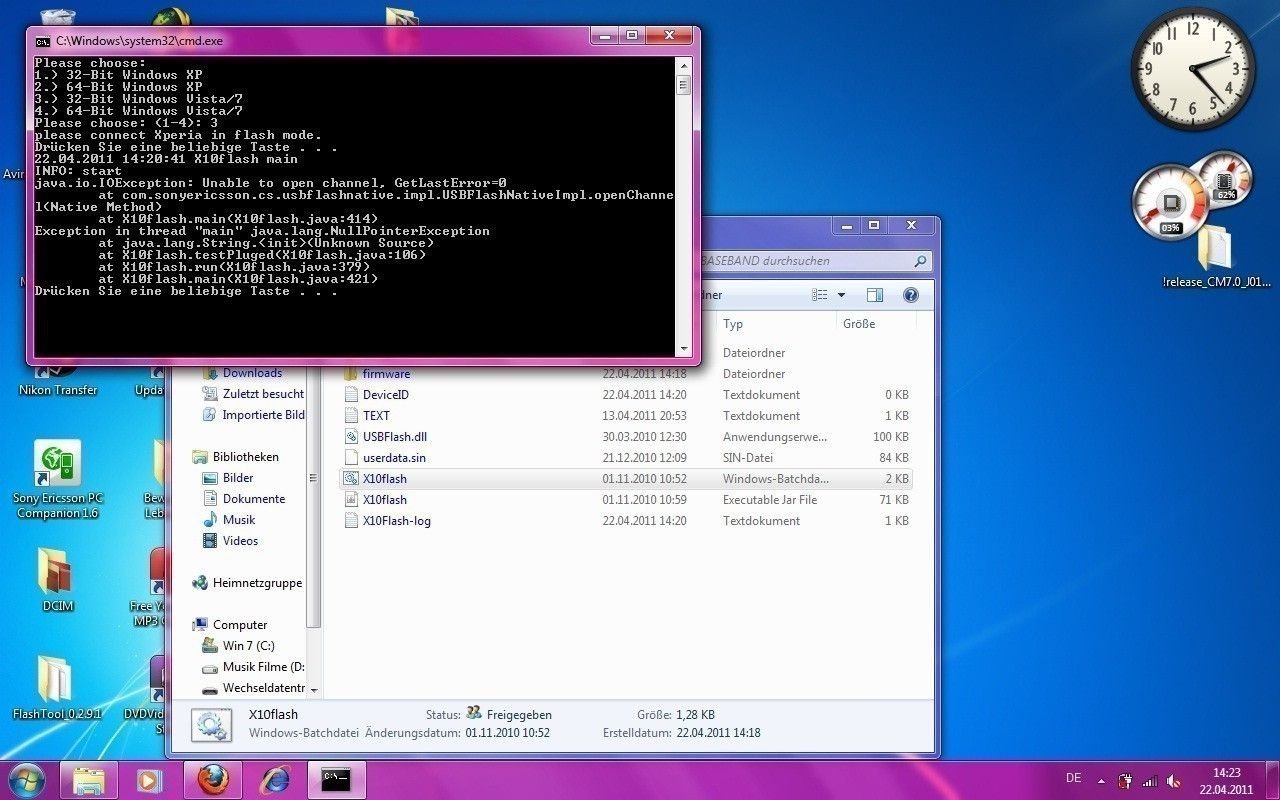Launch Internet Explorer from the taskbar

coord(274,780)
